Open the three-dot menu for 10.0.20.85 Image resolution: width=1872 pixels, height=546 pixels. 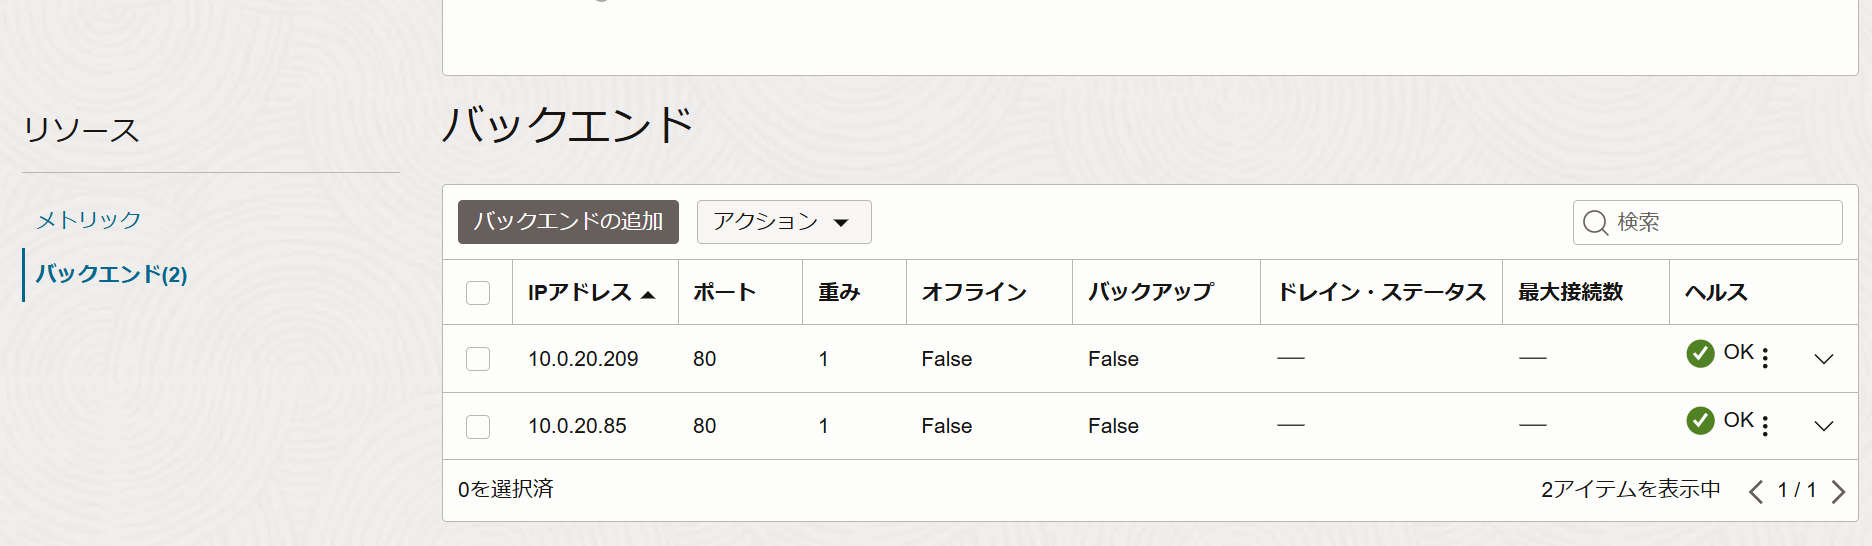1765,426
